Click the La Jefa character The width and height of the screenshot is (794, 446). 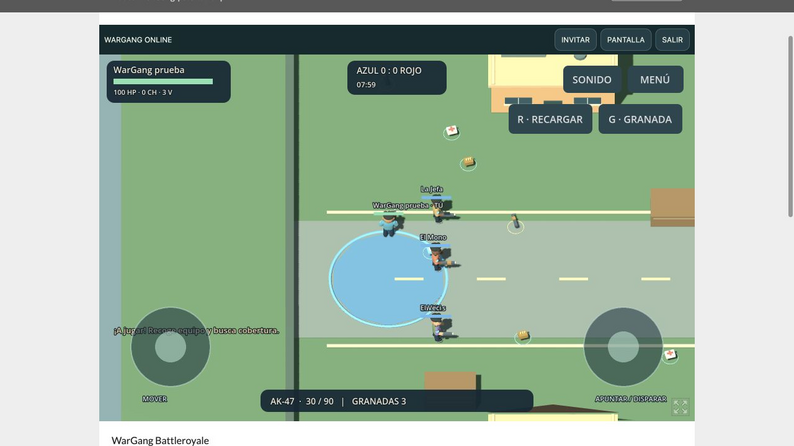tap(438, 211)
